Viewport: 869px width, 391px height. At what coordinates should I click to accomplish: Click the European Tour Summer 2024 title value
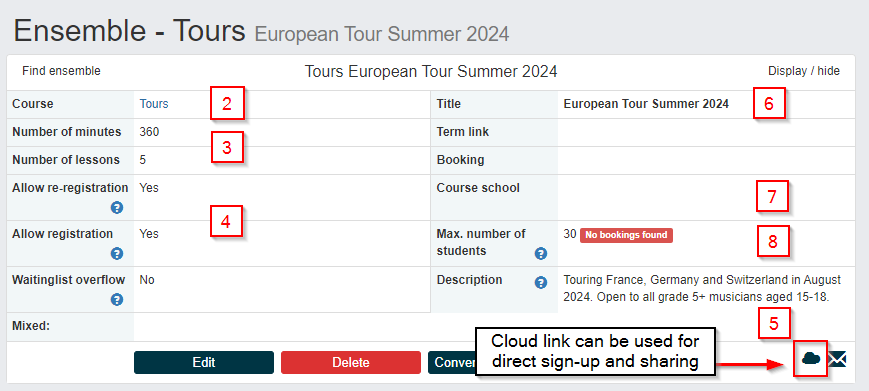(x=646, y=104)
